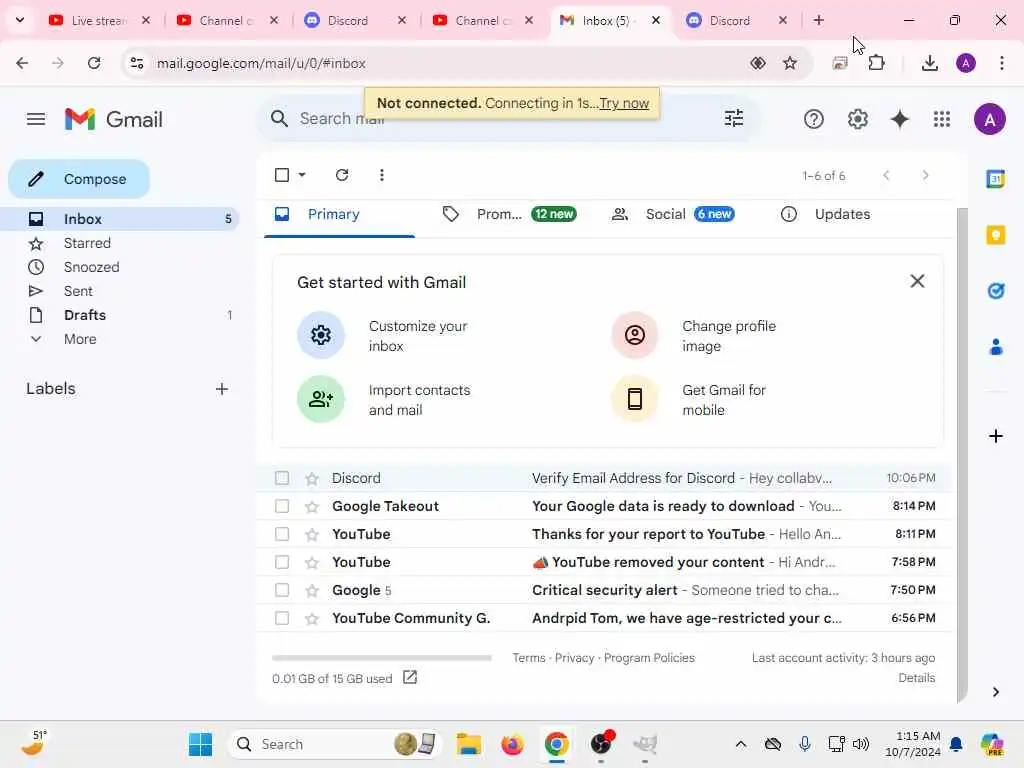1024x768 pixels.
Task: Open Gmail settings gear icon
Action: (857, 119)
